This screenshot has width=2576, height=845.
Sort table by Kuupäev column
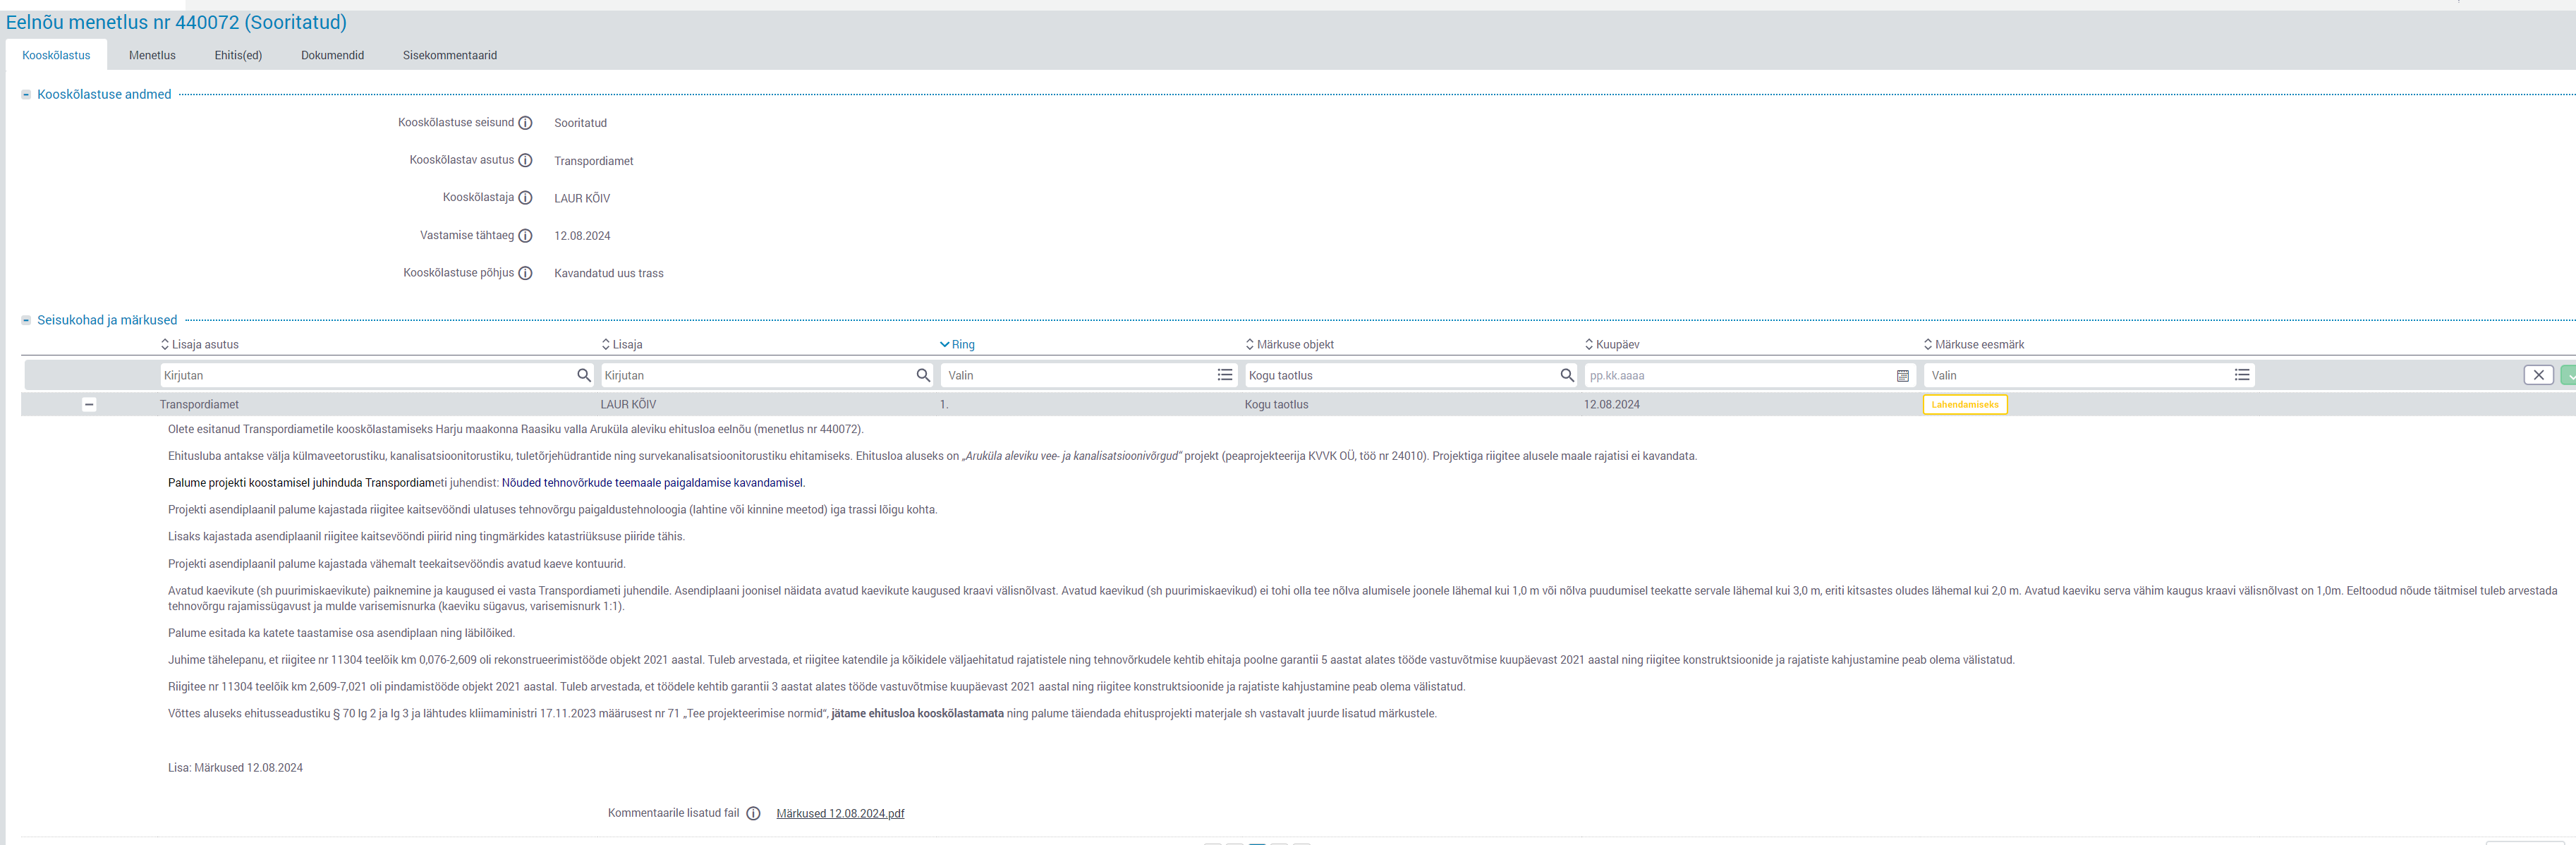(x=1611, y=344)
